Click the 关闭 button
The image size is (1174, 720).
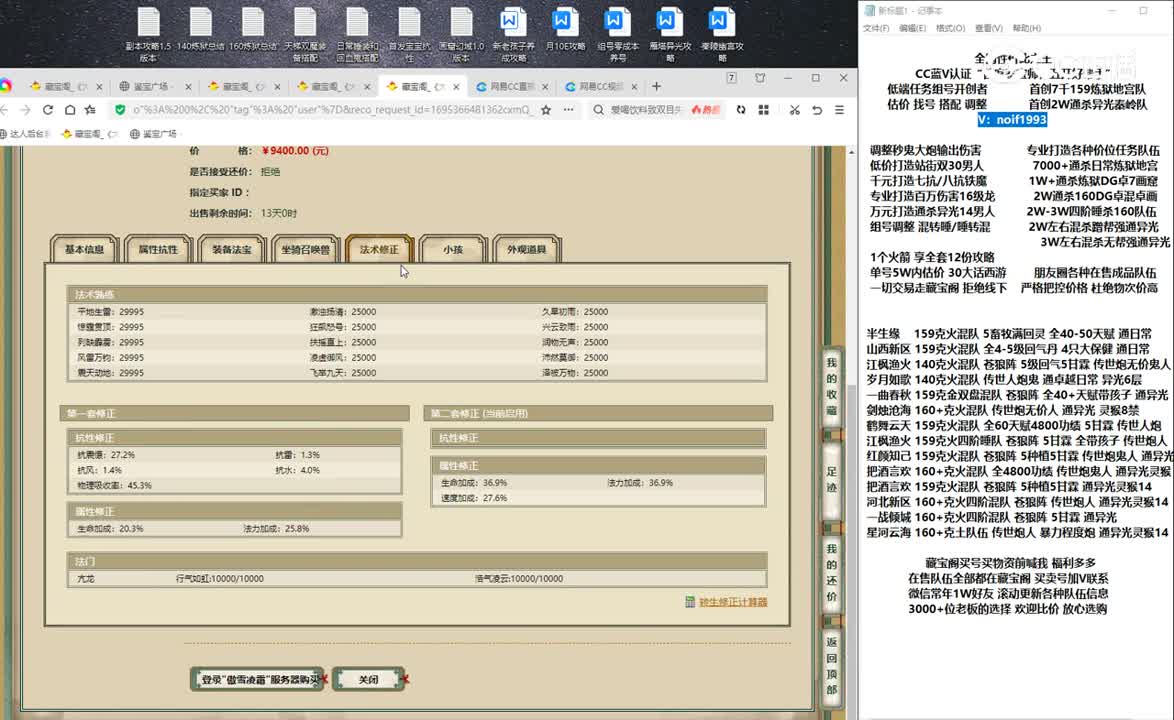(368, 680)
